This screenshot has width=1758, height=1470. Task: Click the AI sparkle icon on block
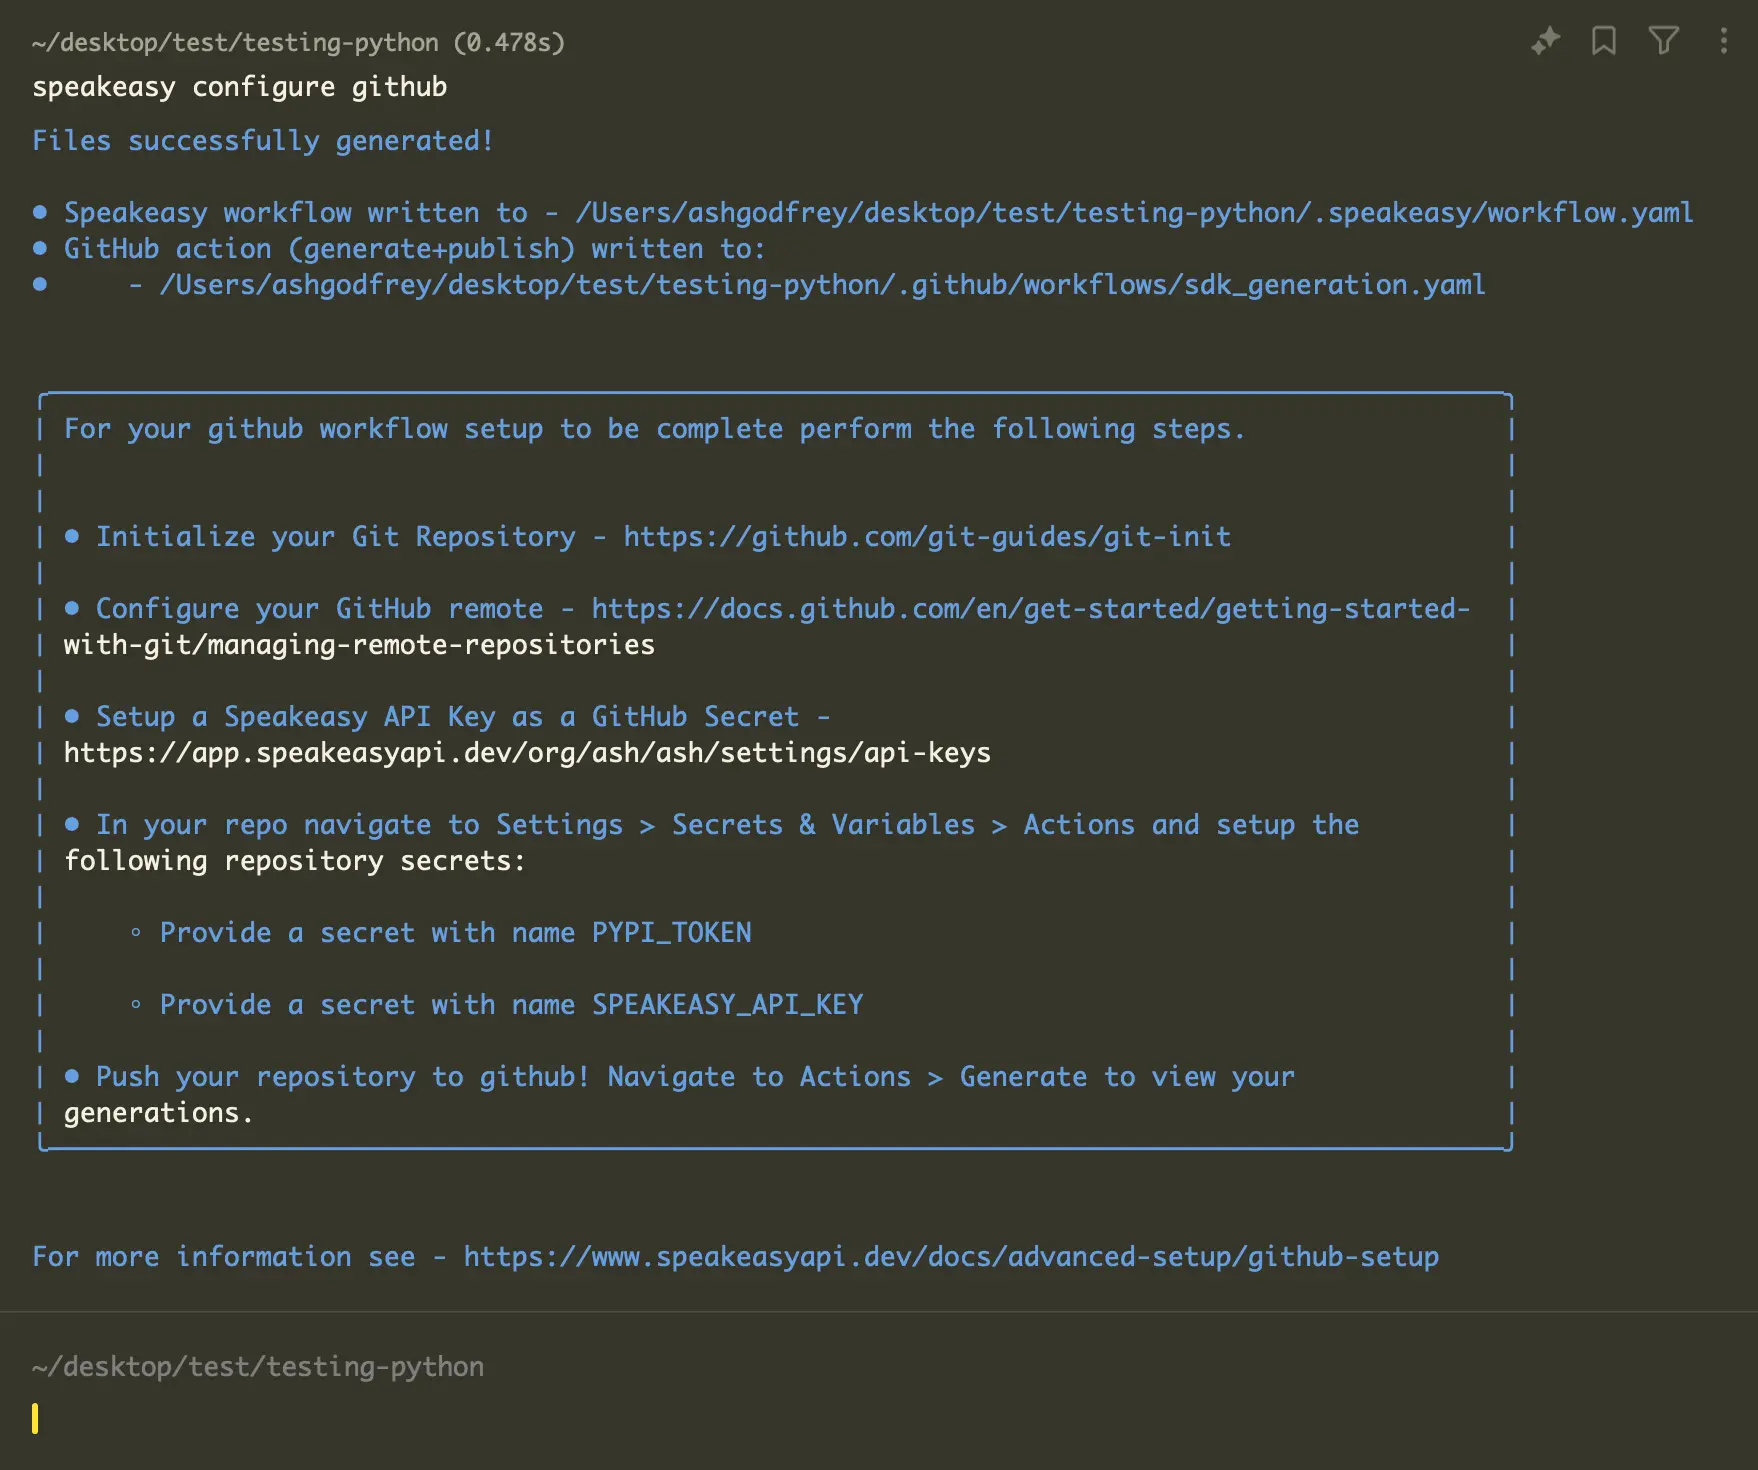(1546, 41)
